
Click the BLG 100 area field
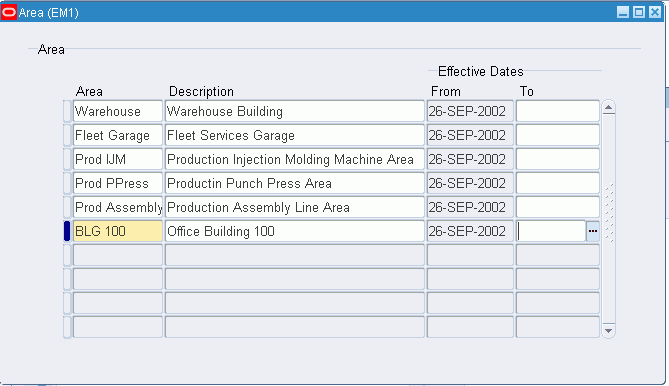[118, 231]
